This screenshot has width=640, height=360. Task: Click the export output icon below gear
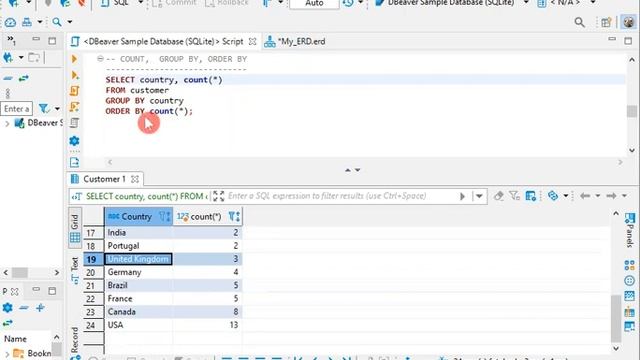pyautogui.click(x=74, y=162)
